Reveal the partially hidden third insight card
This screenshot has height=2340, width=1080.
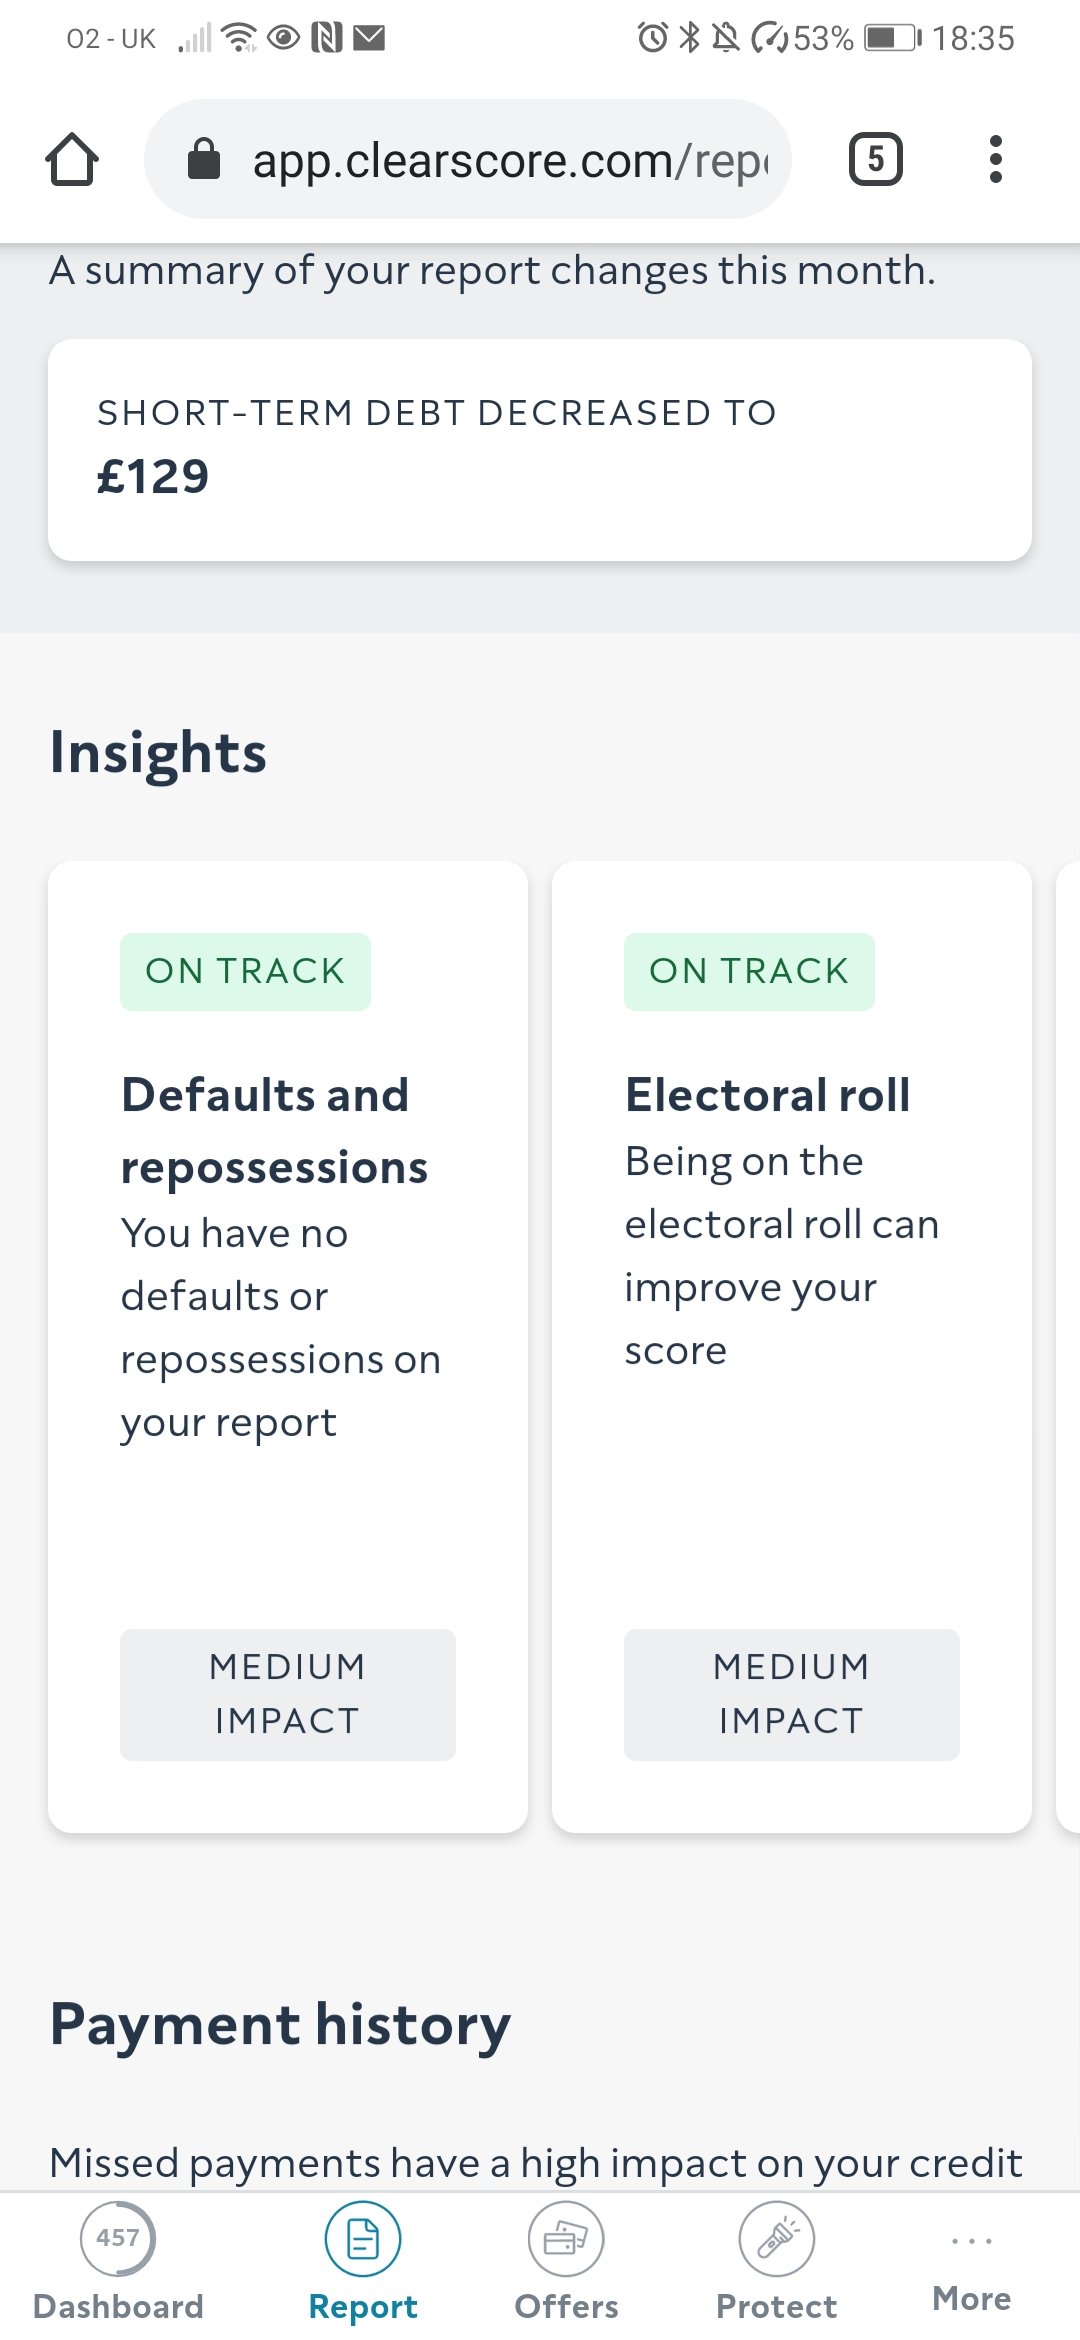click(x=1068, y=1347)
